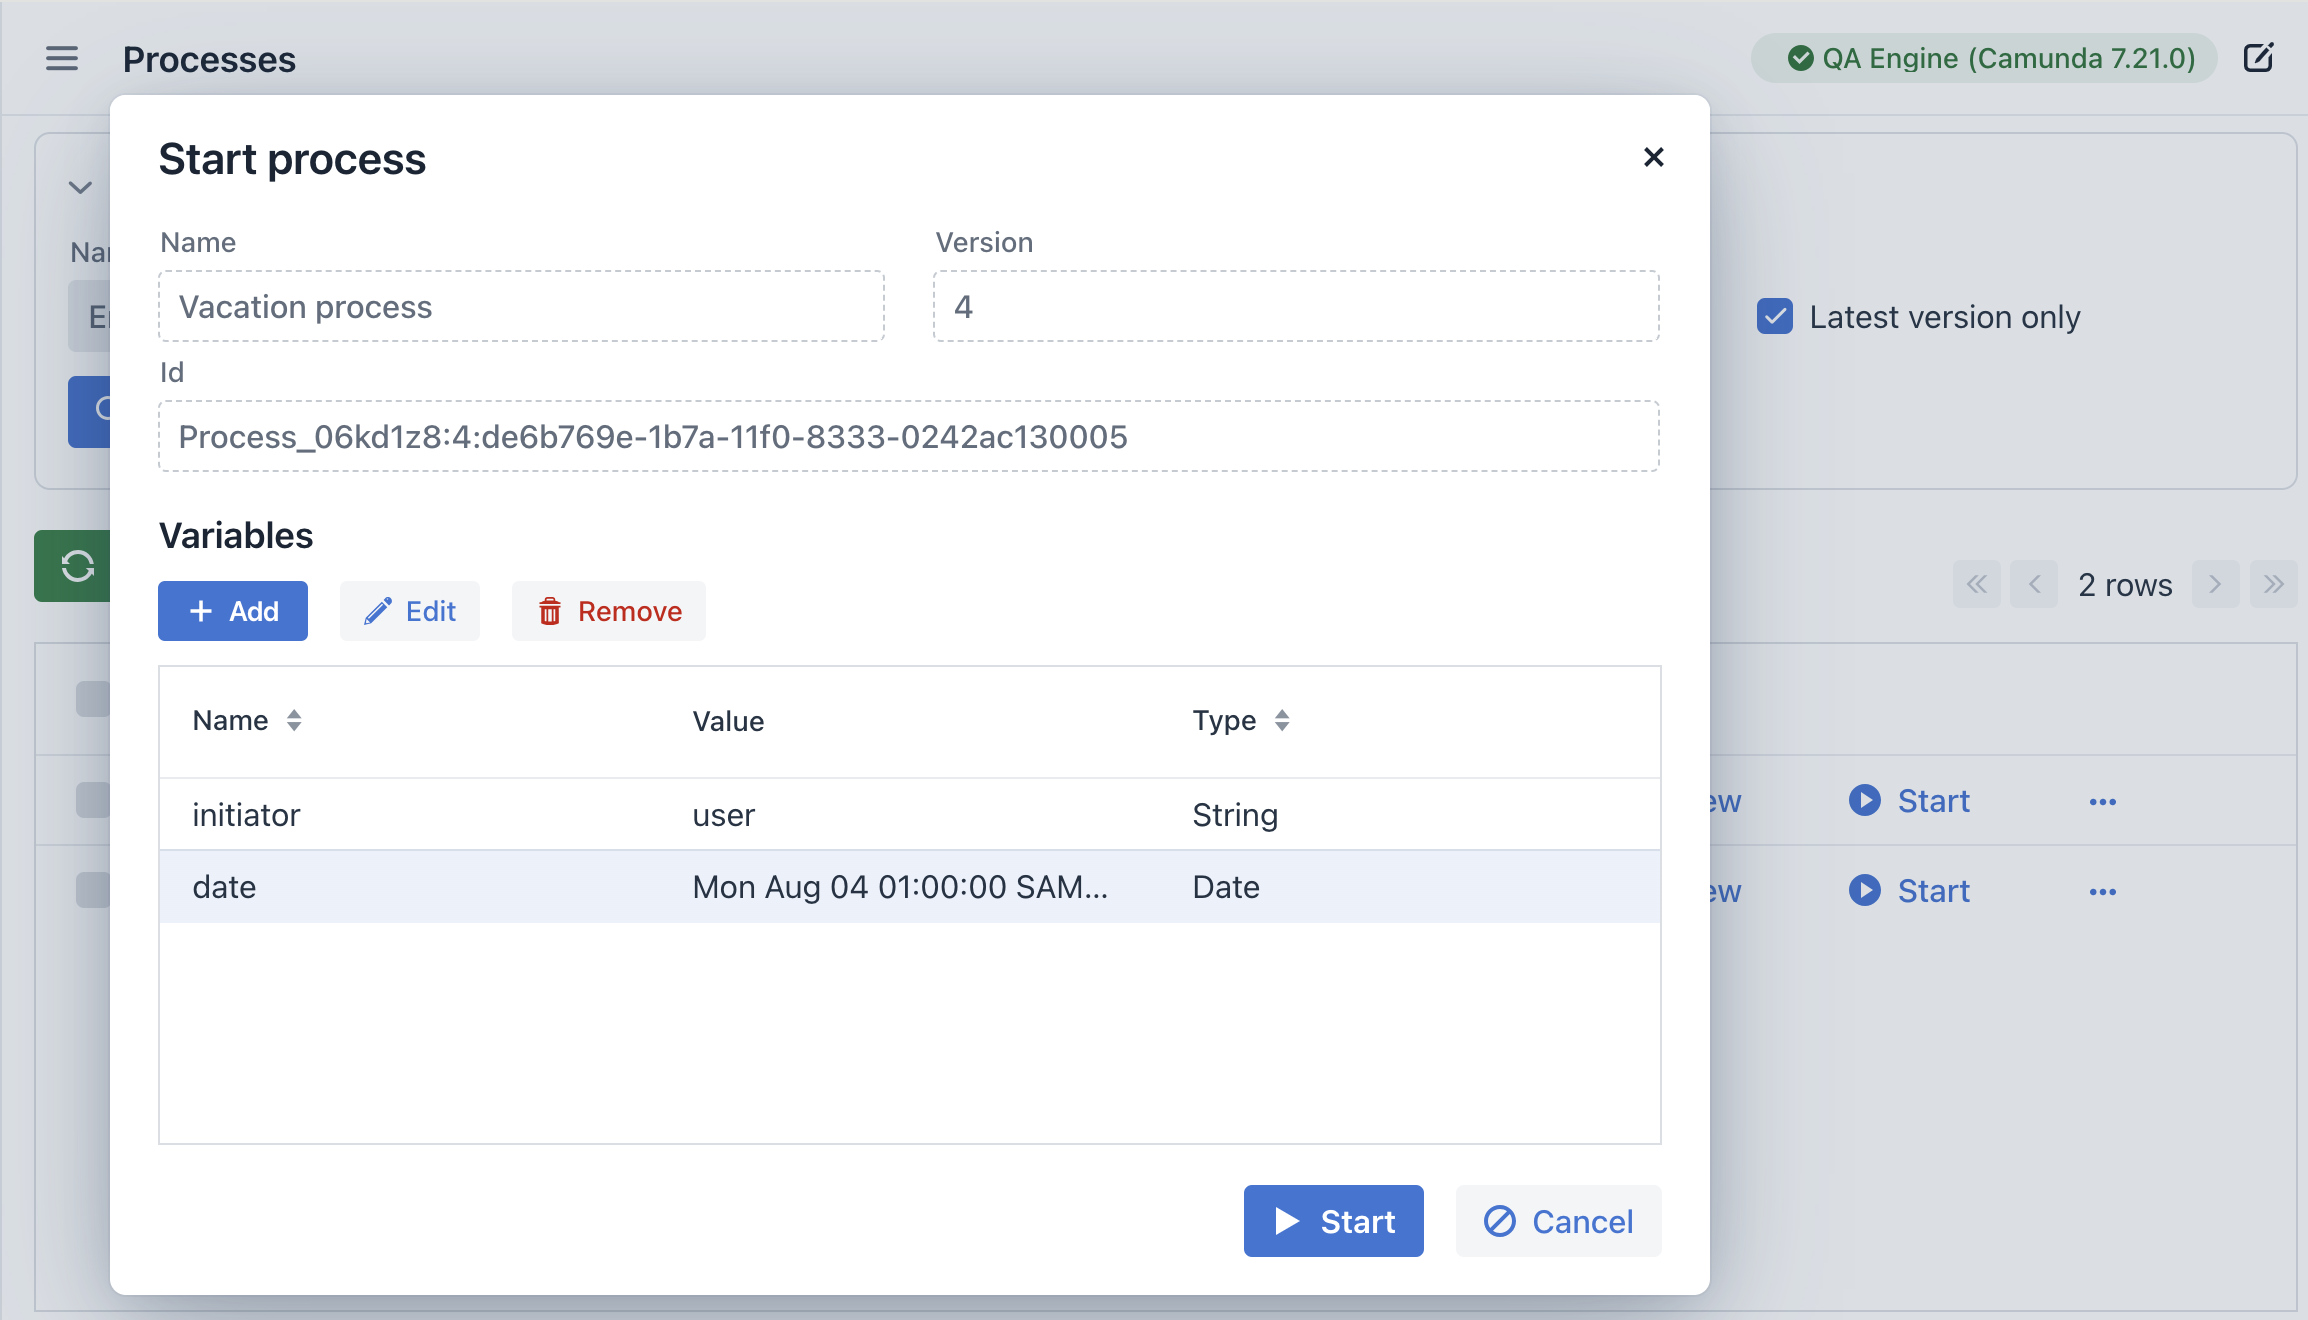Start the first listed process in background table
This screenshot has width=2308, height=1320.
coord(1909,801)
